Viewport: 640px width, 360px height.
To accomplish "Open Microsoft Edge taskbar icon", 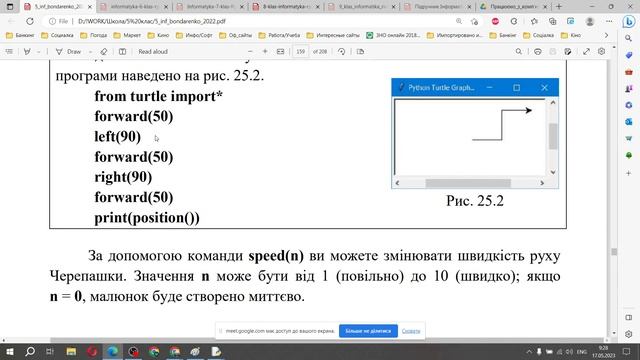I will 113,351.
